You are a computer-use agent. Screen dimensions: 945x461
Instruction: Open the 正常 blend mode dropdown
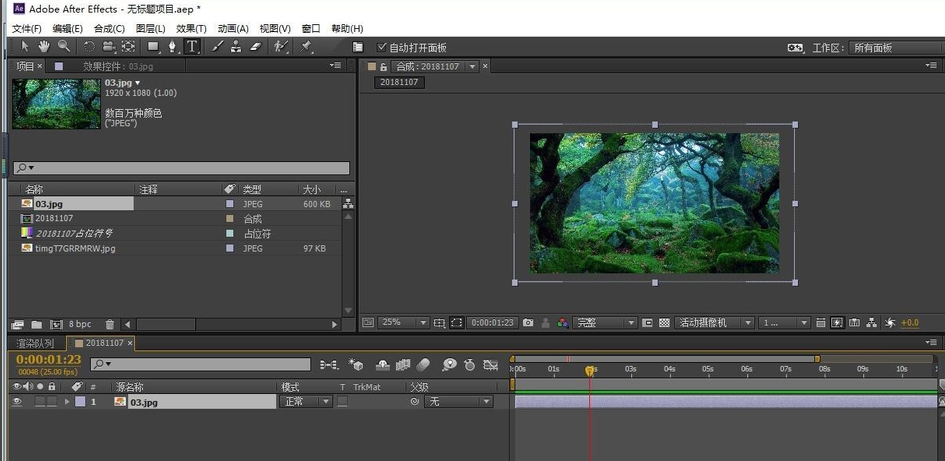[305, 401]
